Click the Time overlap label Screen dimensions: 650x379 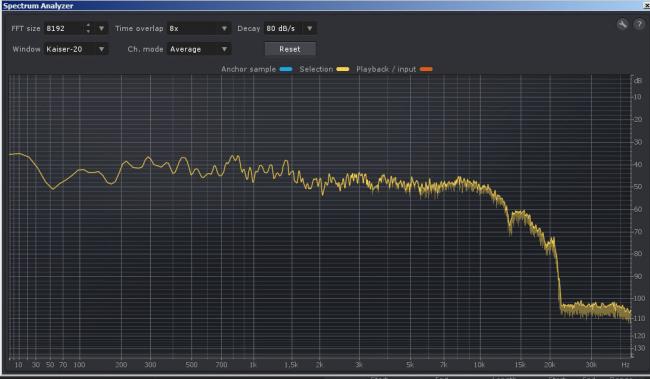[x=139, y=28]
